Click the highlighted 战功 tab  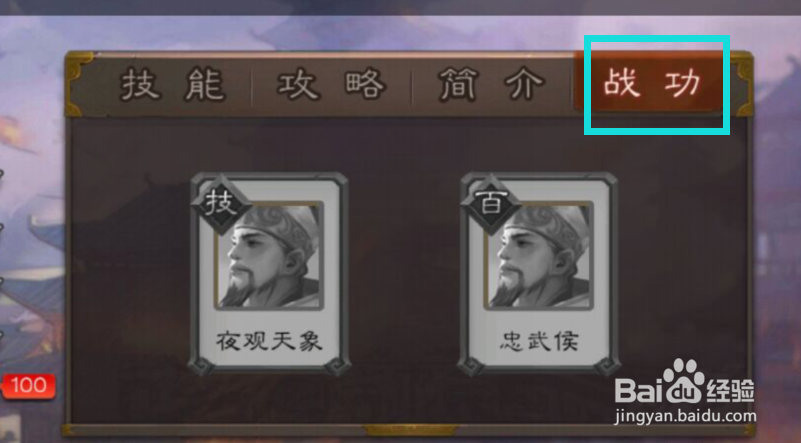pyautogui.click(x=651, y=83)
